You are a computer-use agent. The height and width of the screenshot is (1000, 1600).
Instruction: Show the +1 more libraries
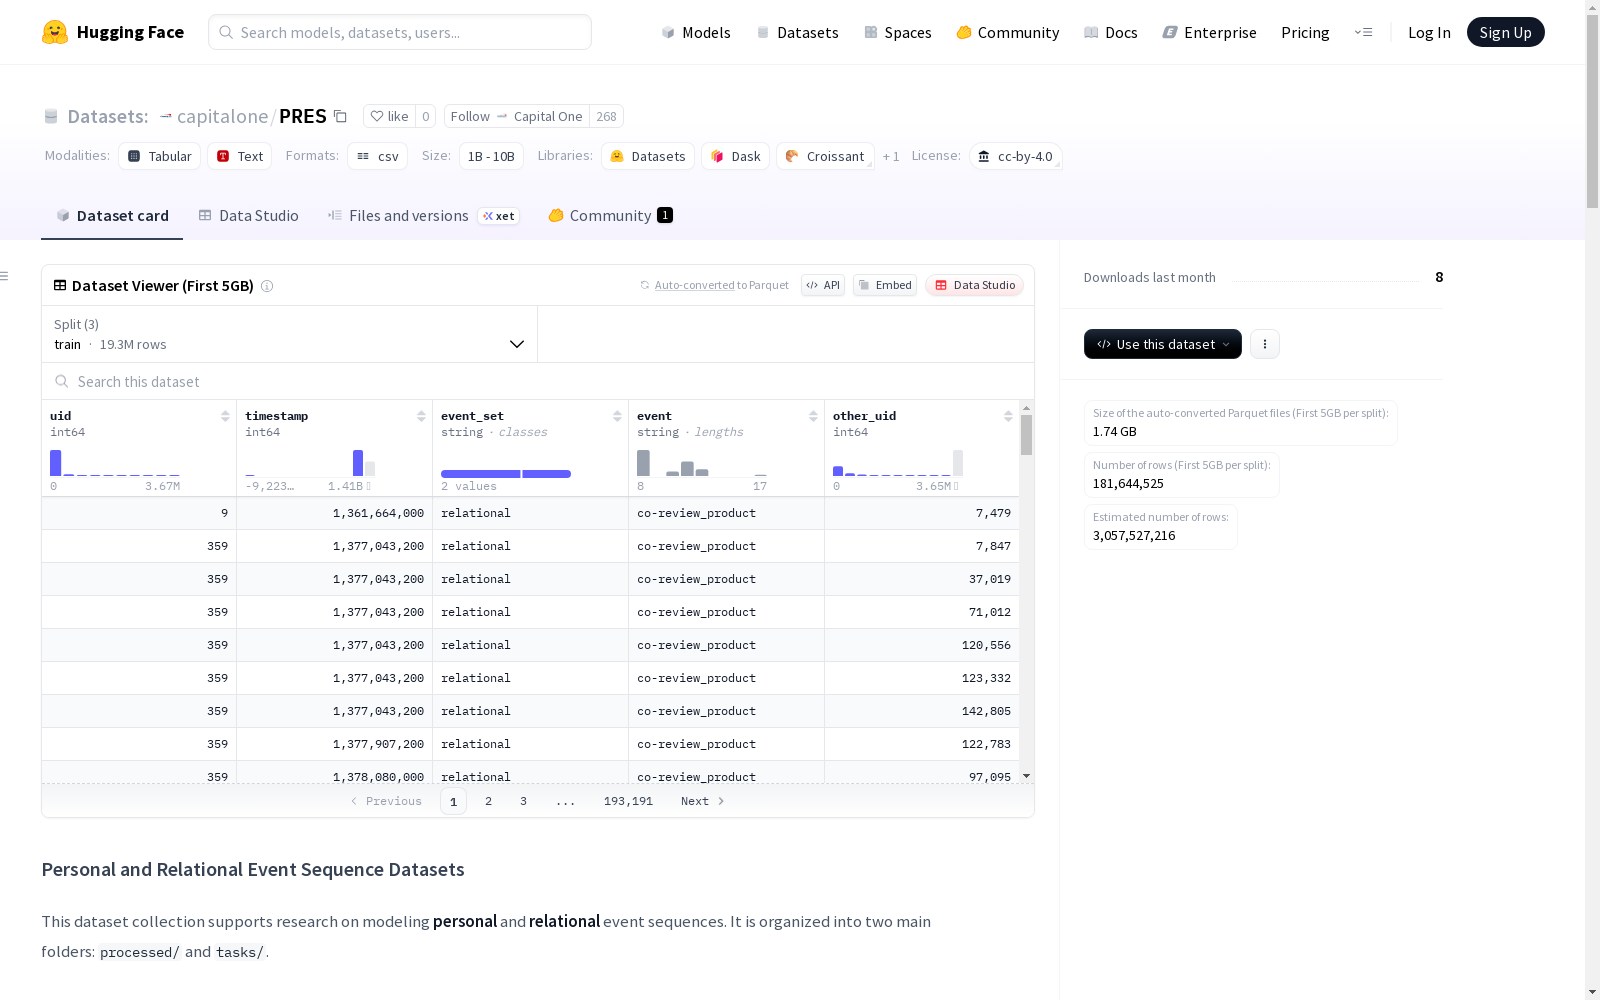891,156
